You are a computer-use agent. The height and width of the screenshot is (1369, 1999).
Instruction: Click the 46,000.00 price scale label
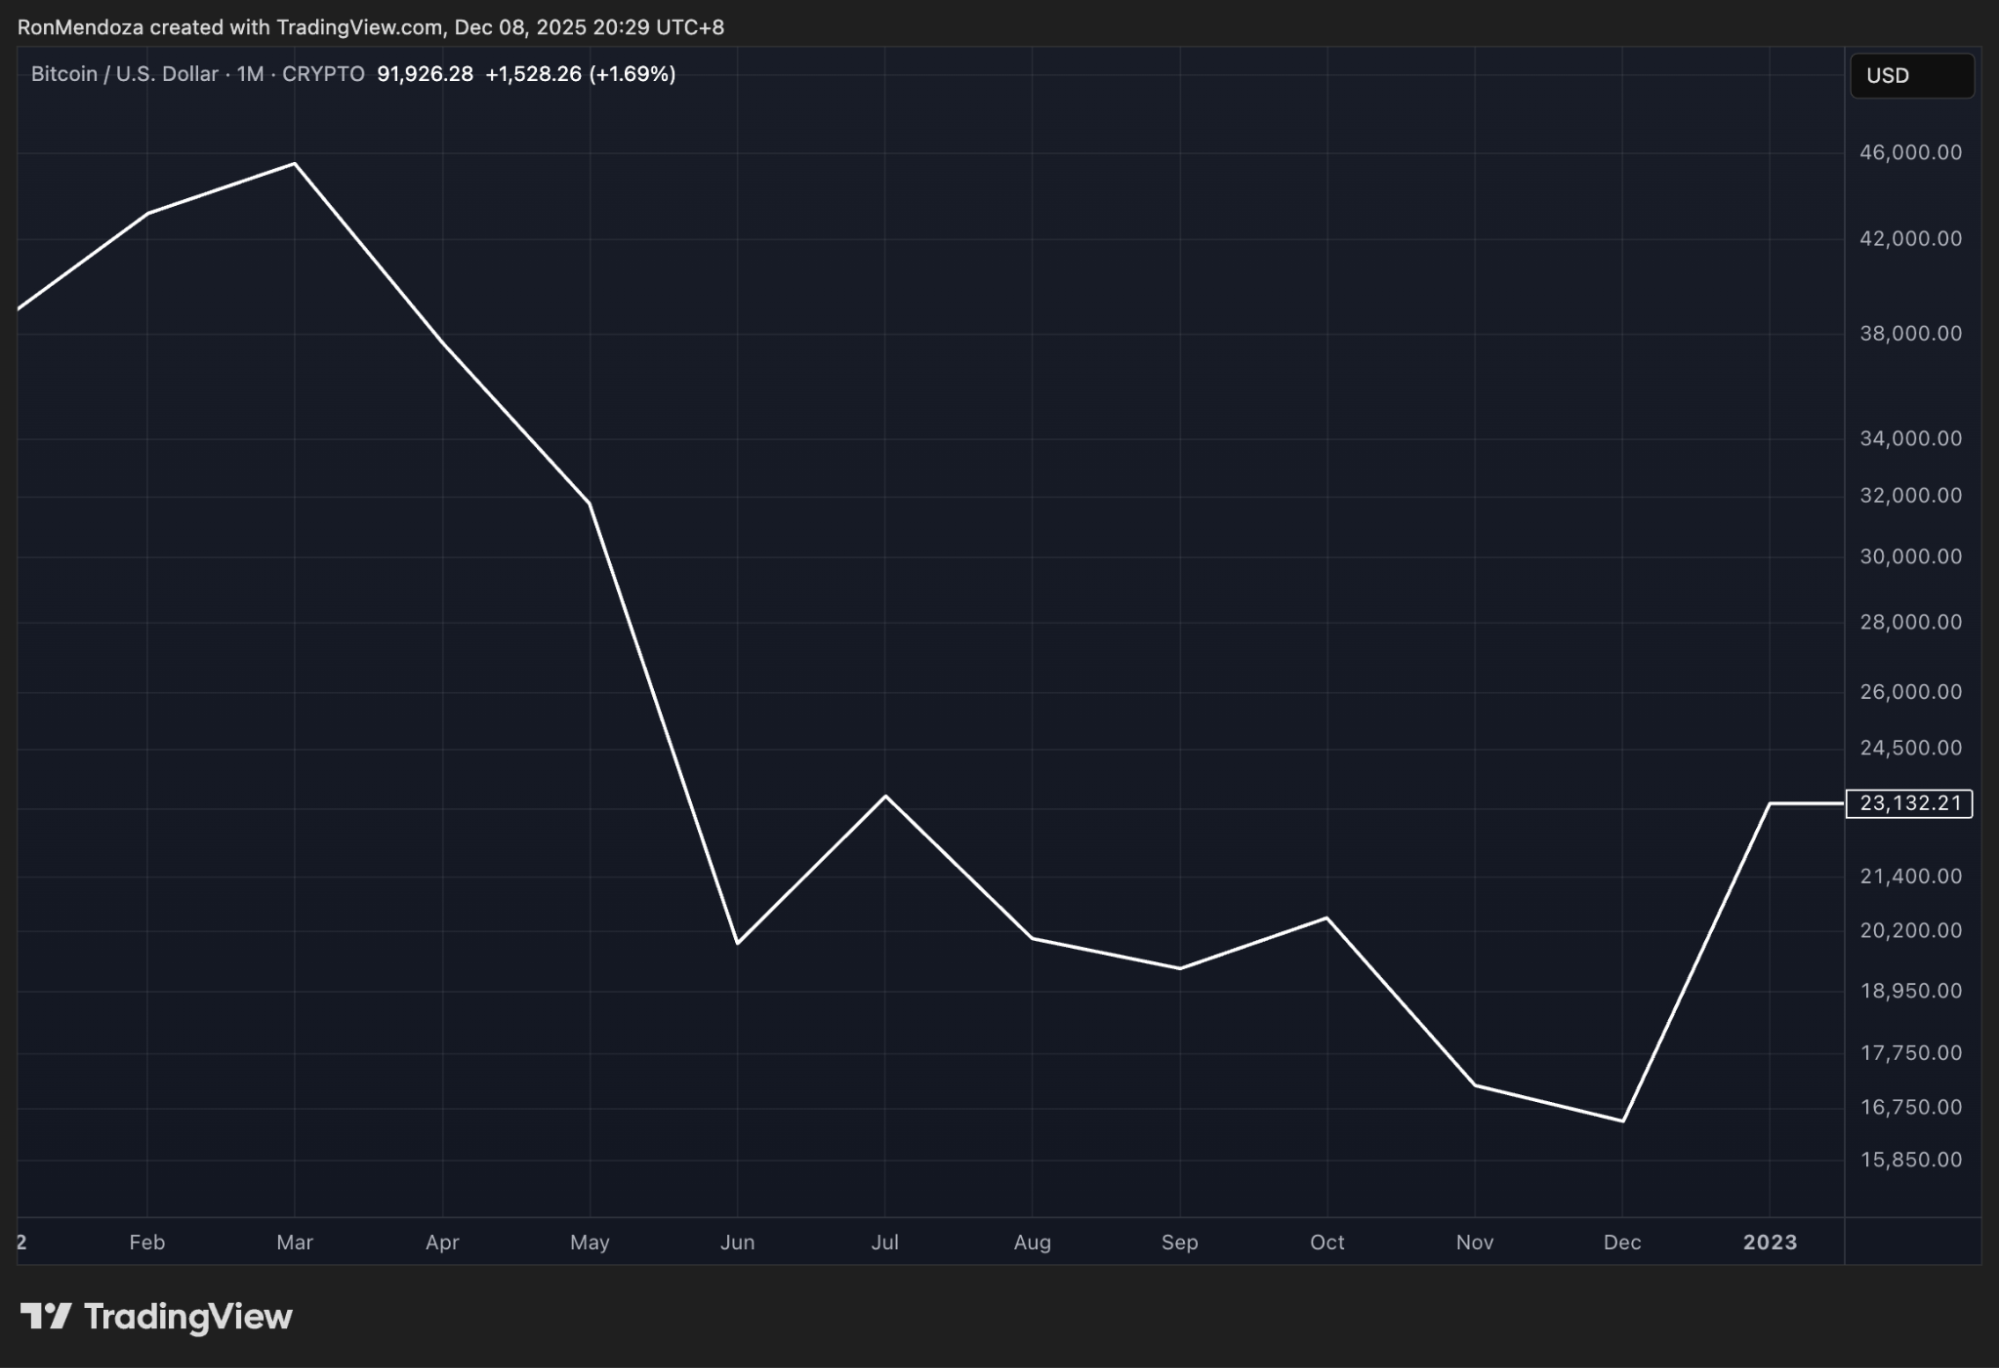(x=1910, y=152)
